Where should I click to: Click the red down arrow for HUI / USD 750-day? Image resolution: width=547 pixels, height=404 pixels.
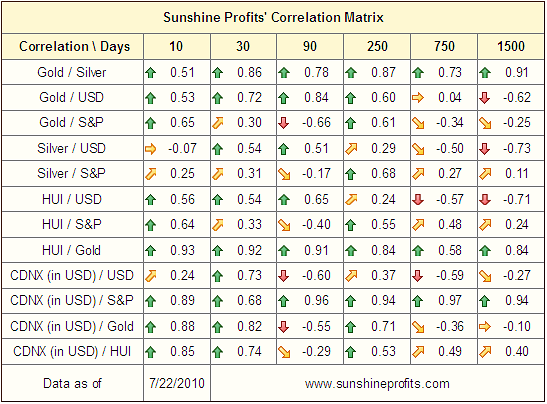(418, 200)
